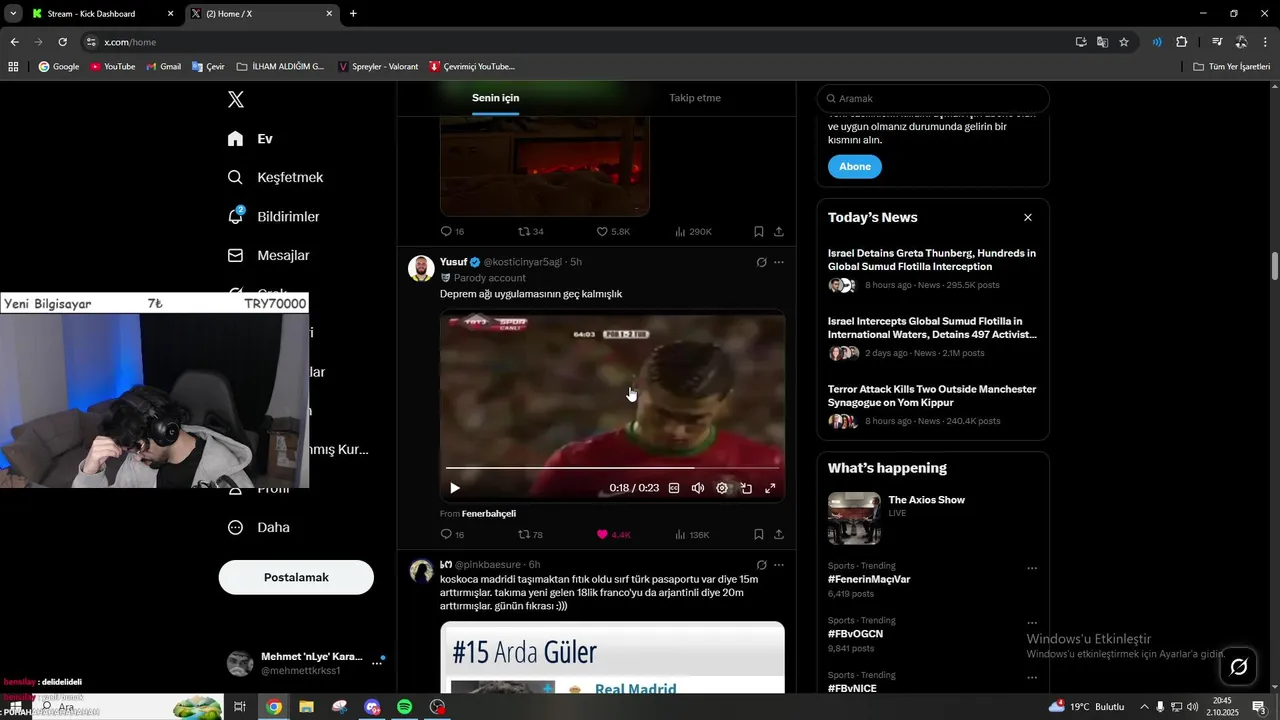This screenshot has width=1280, height=720.
Task: Repost Yusuf's post with 78 reposts
Action: [x=530, y=535]
